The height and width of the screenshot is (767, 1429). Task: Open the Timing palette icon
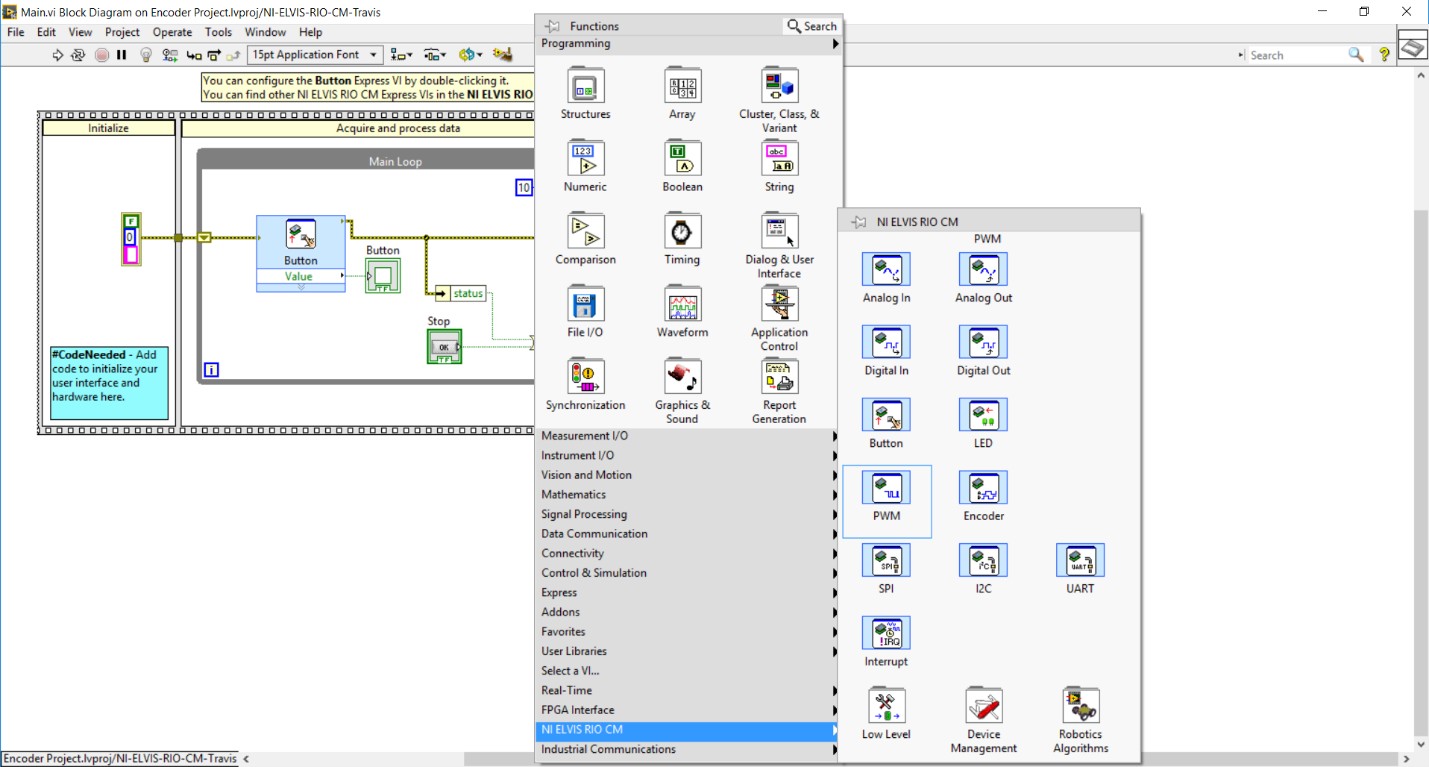coord(681,231)
